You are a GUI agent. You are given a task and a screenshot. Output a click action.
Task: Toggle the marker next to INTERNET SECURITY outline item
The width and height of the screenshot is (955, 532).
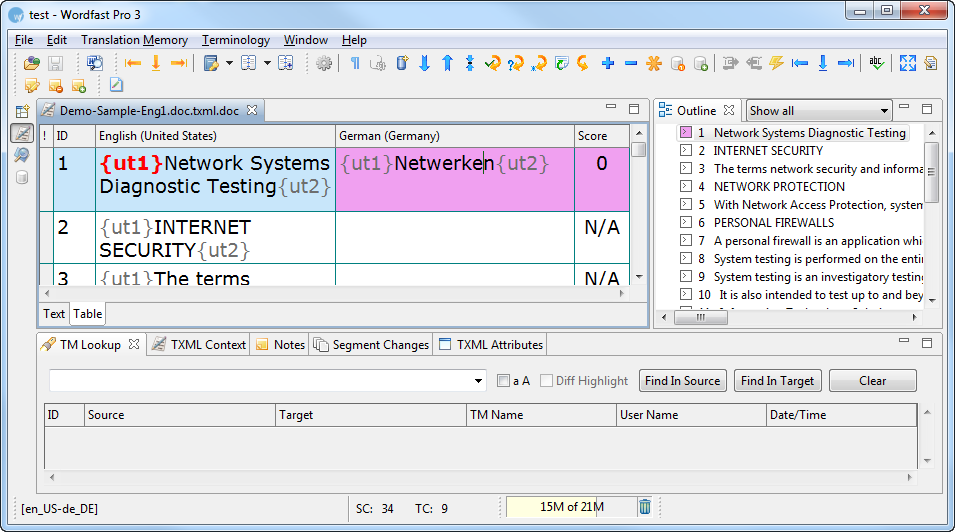685,151
